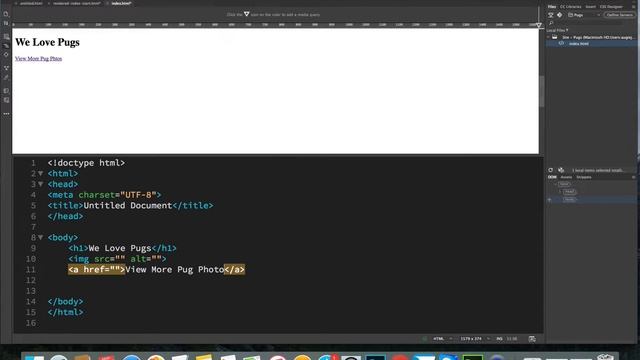Collapse the html node in DOM panel
The width and height of the screenshot is (640, 360).
pos(555,184)
